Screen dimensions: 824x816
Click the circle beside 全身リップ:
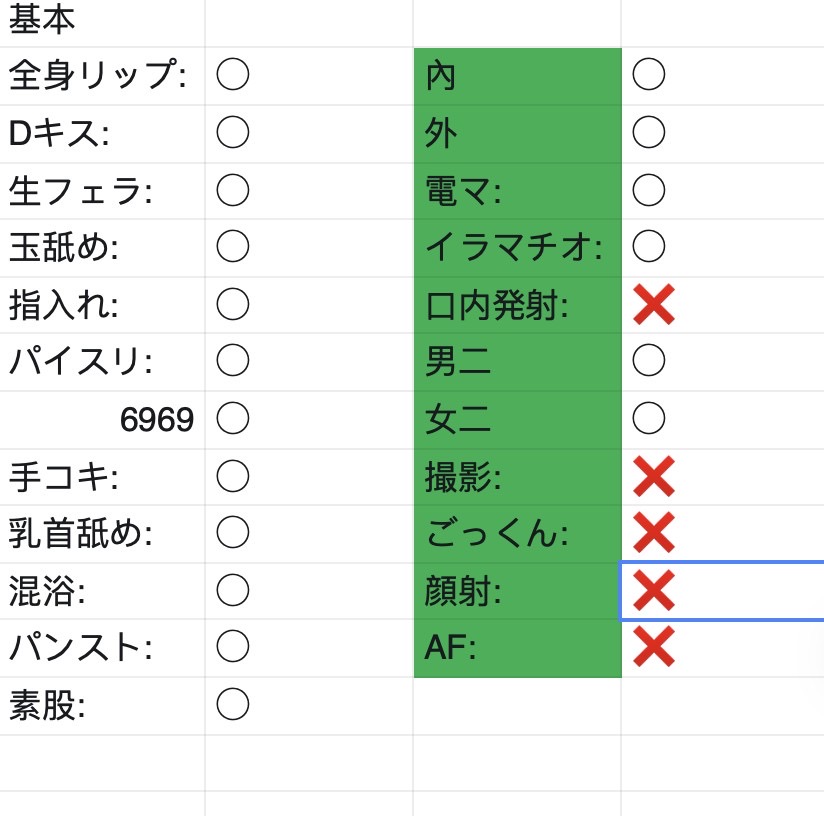tap(233, 74)
